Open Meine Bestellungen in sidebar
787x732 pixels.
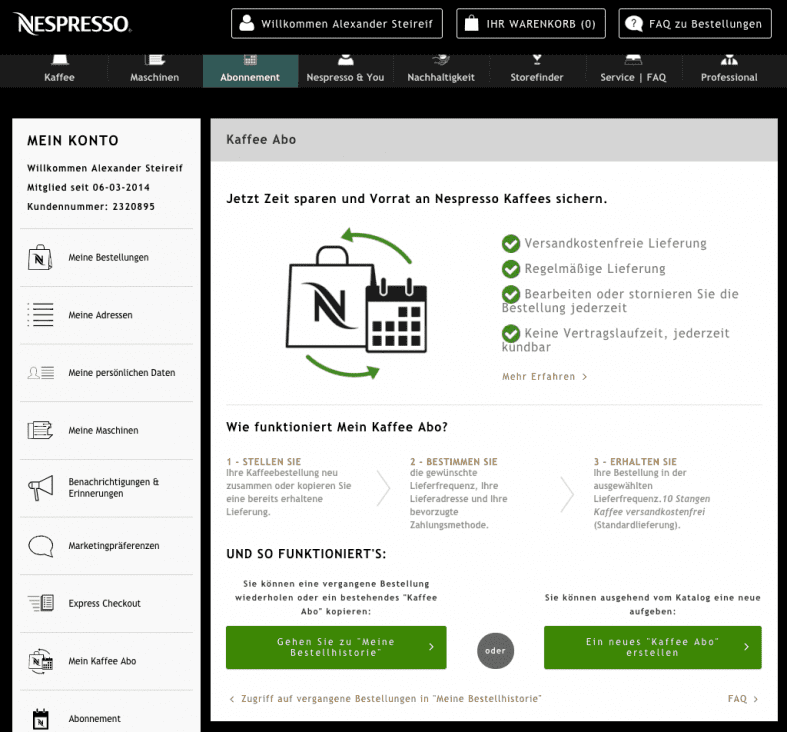coord(106,258)
